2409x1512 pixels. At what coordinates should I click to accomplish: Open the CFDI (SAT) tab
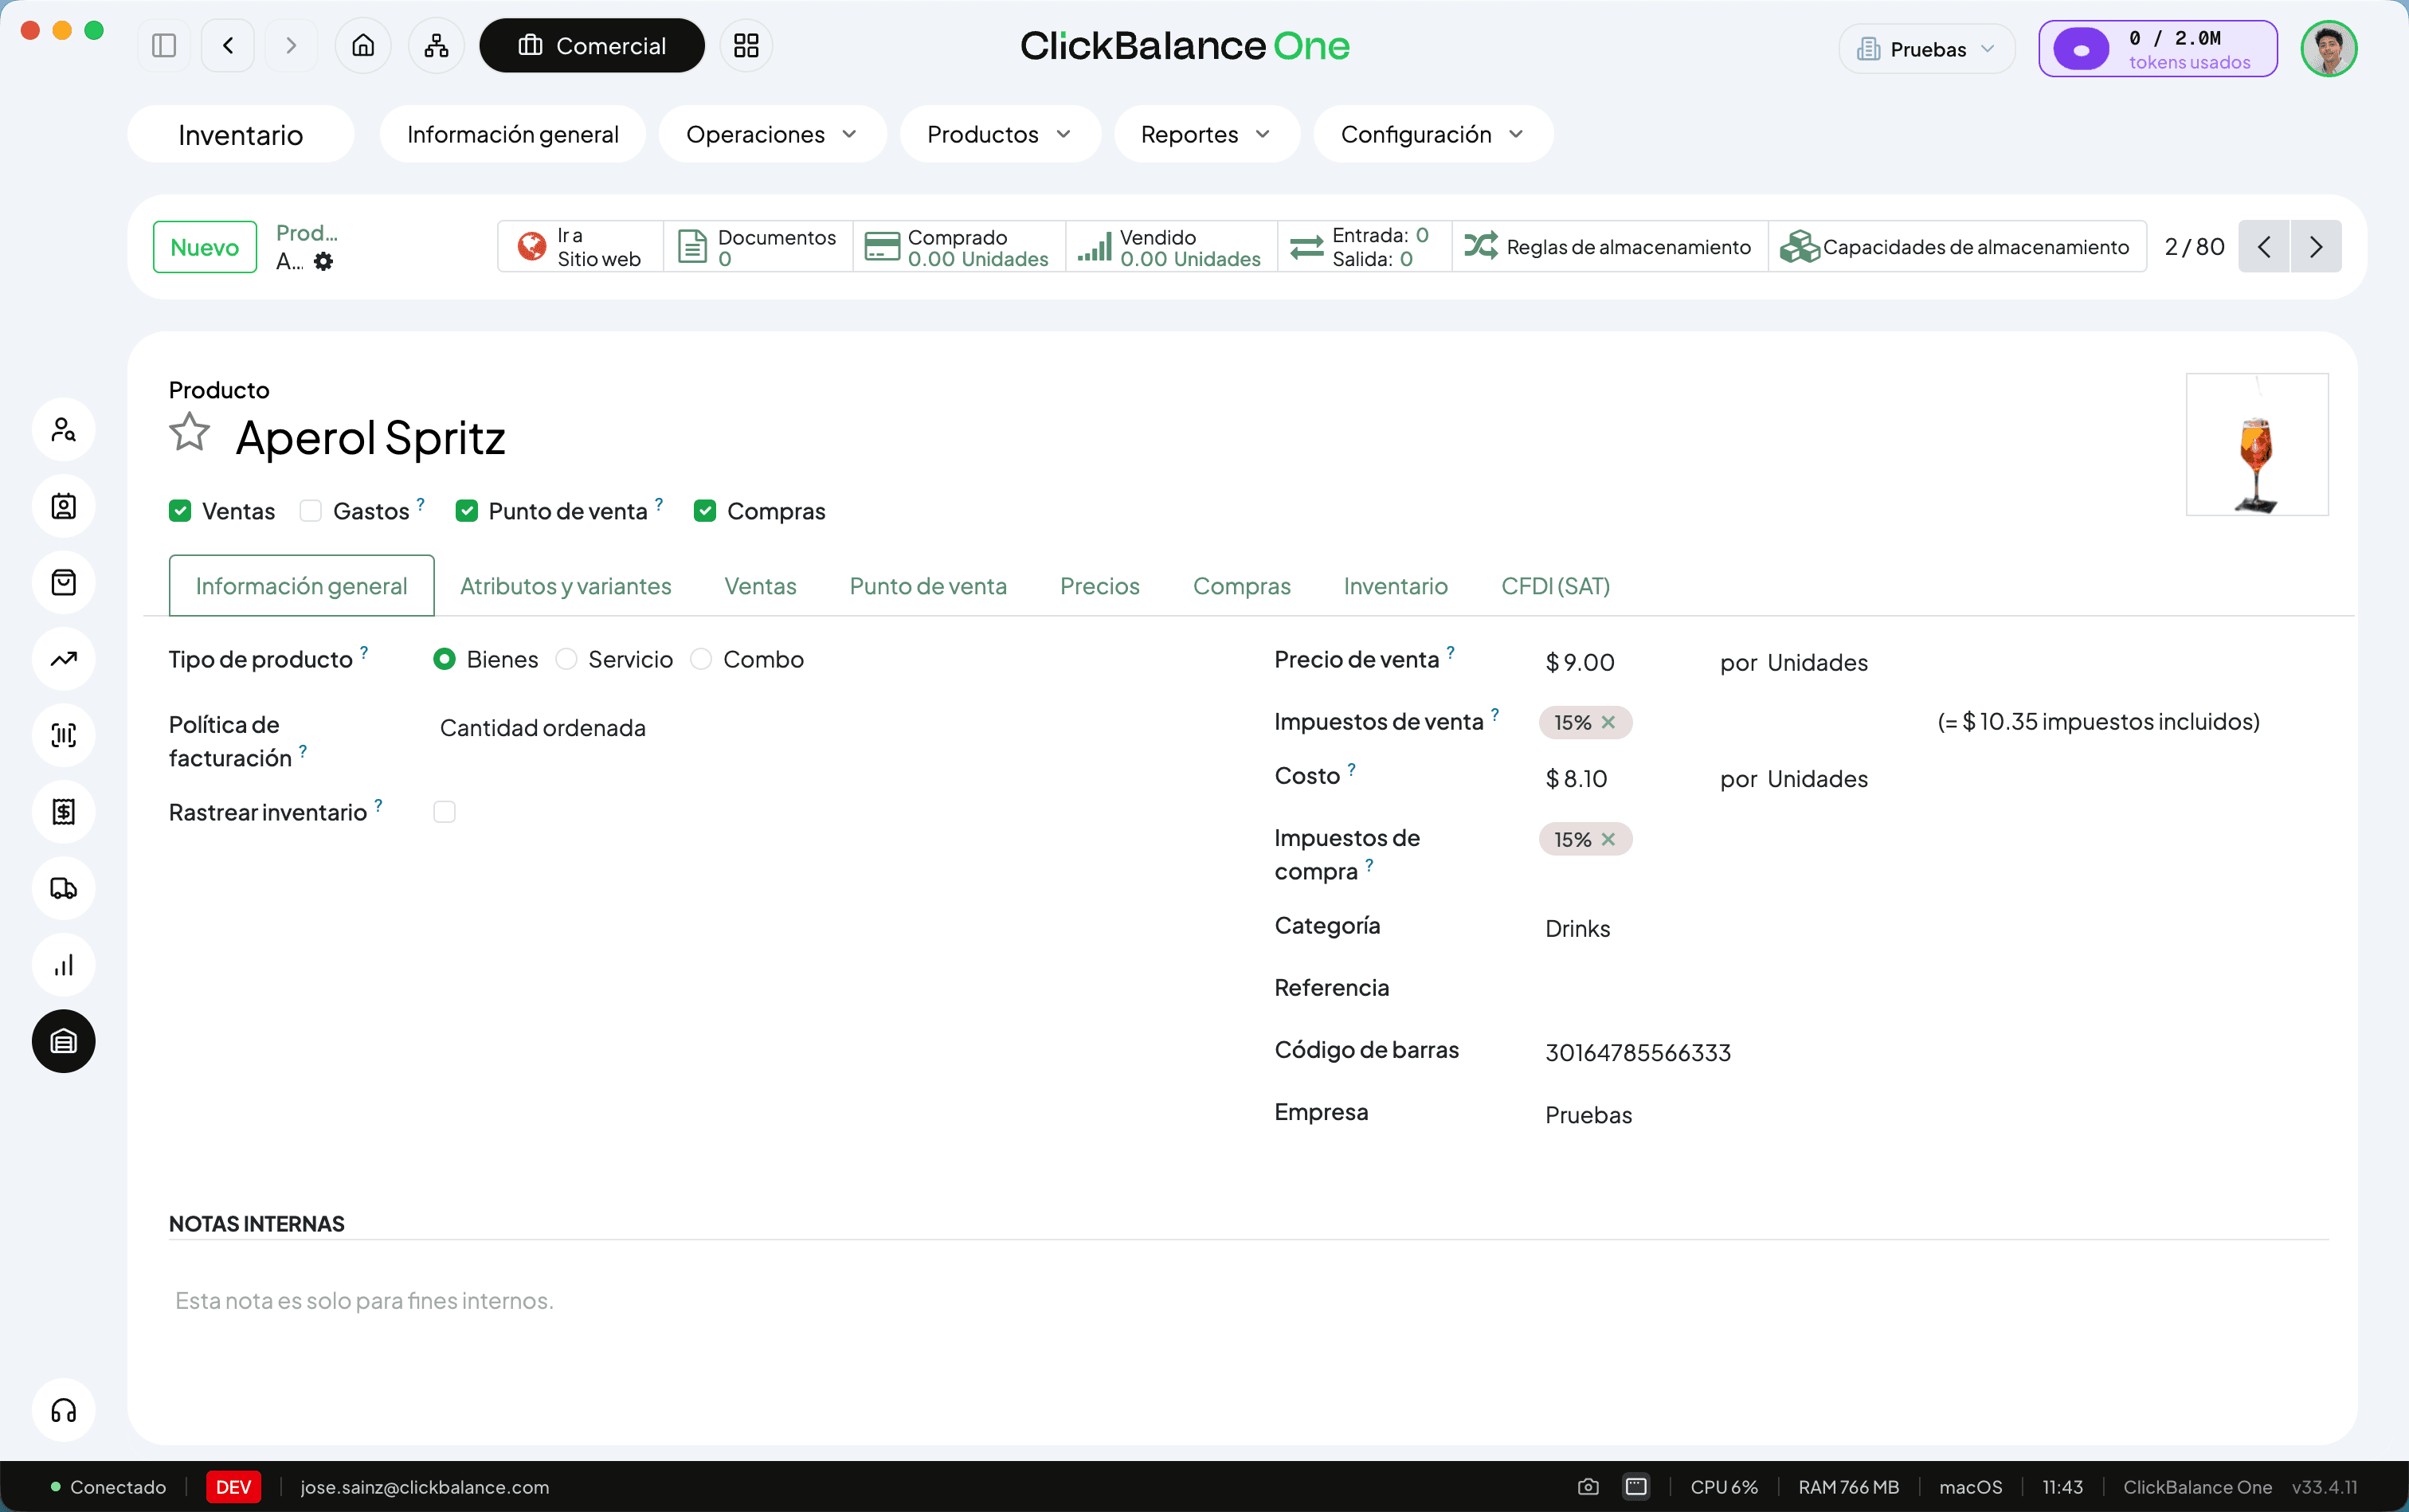tap(1555, 586)
